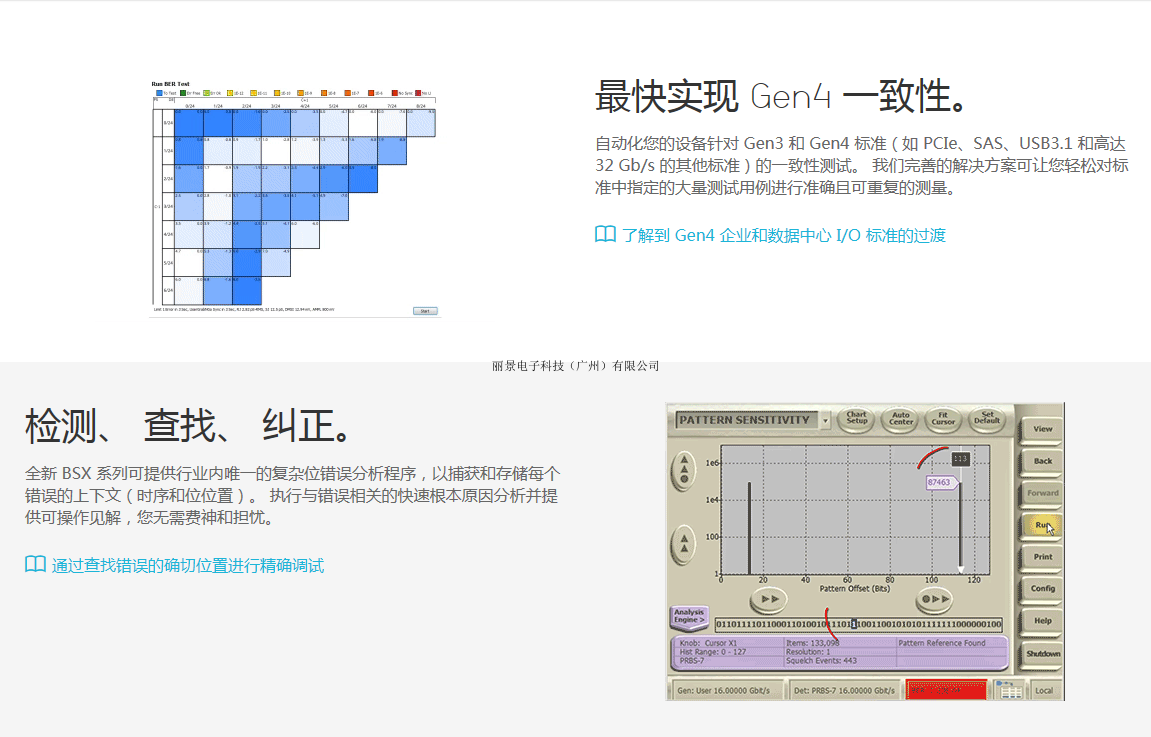Click the '检测、 查找、 纠正。' heading

tap(191, 426)
